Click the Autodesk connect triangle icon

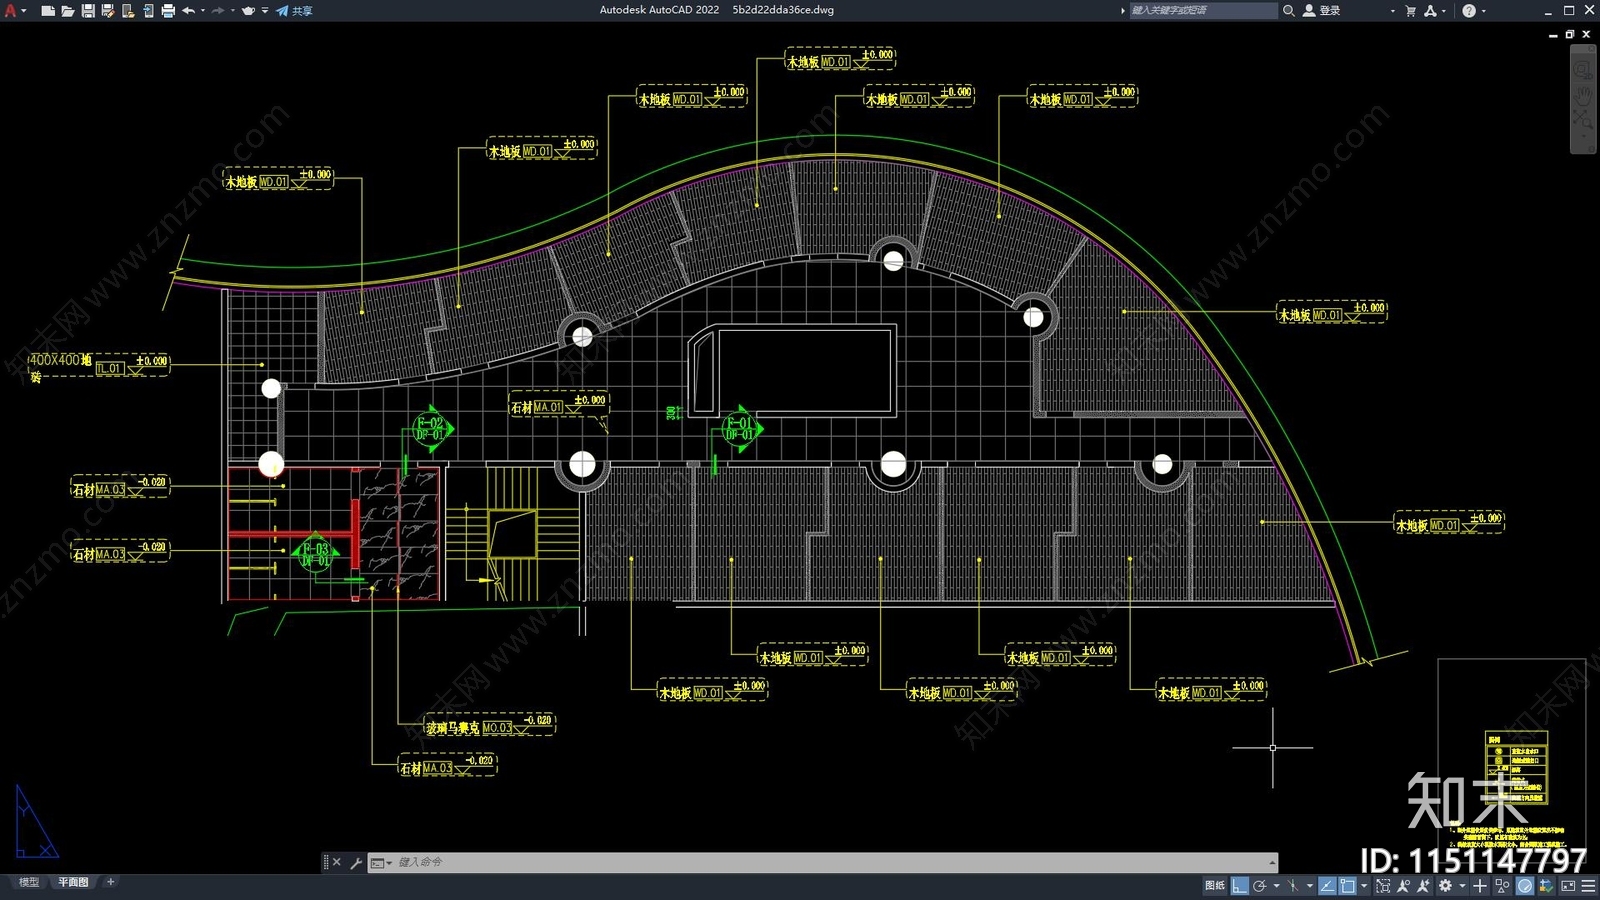1431,10
